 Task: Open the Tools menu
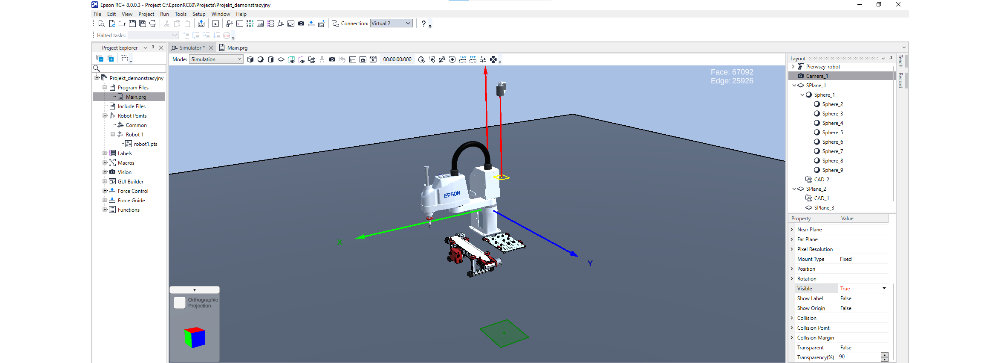coord(181,13)
